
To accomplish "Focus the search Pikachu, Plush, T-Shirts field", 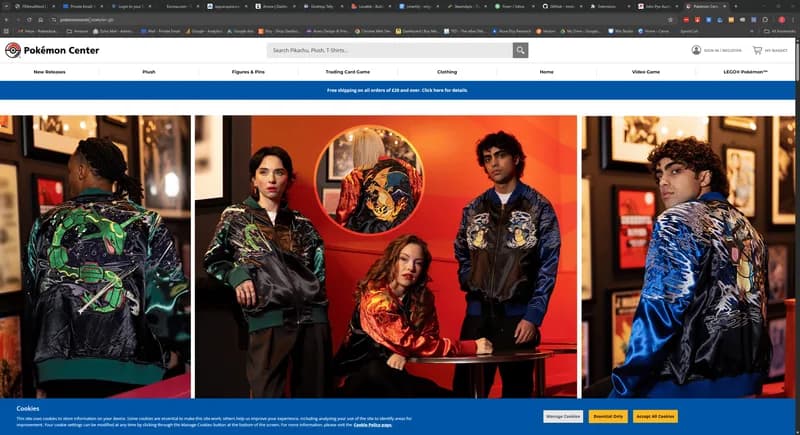I will click(390, 50).
